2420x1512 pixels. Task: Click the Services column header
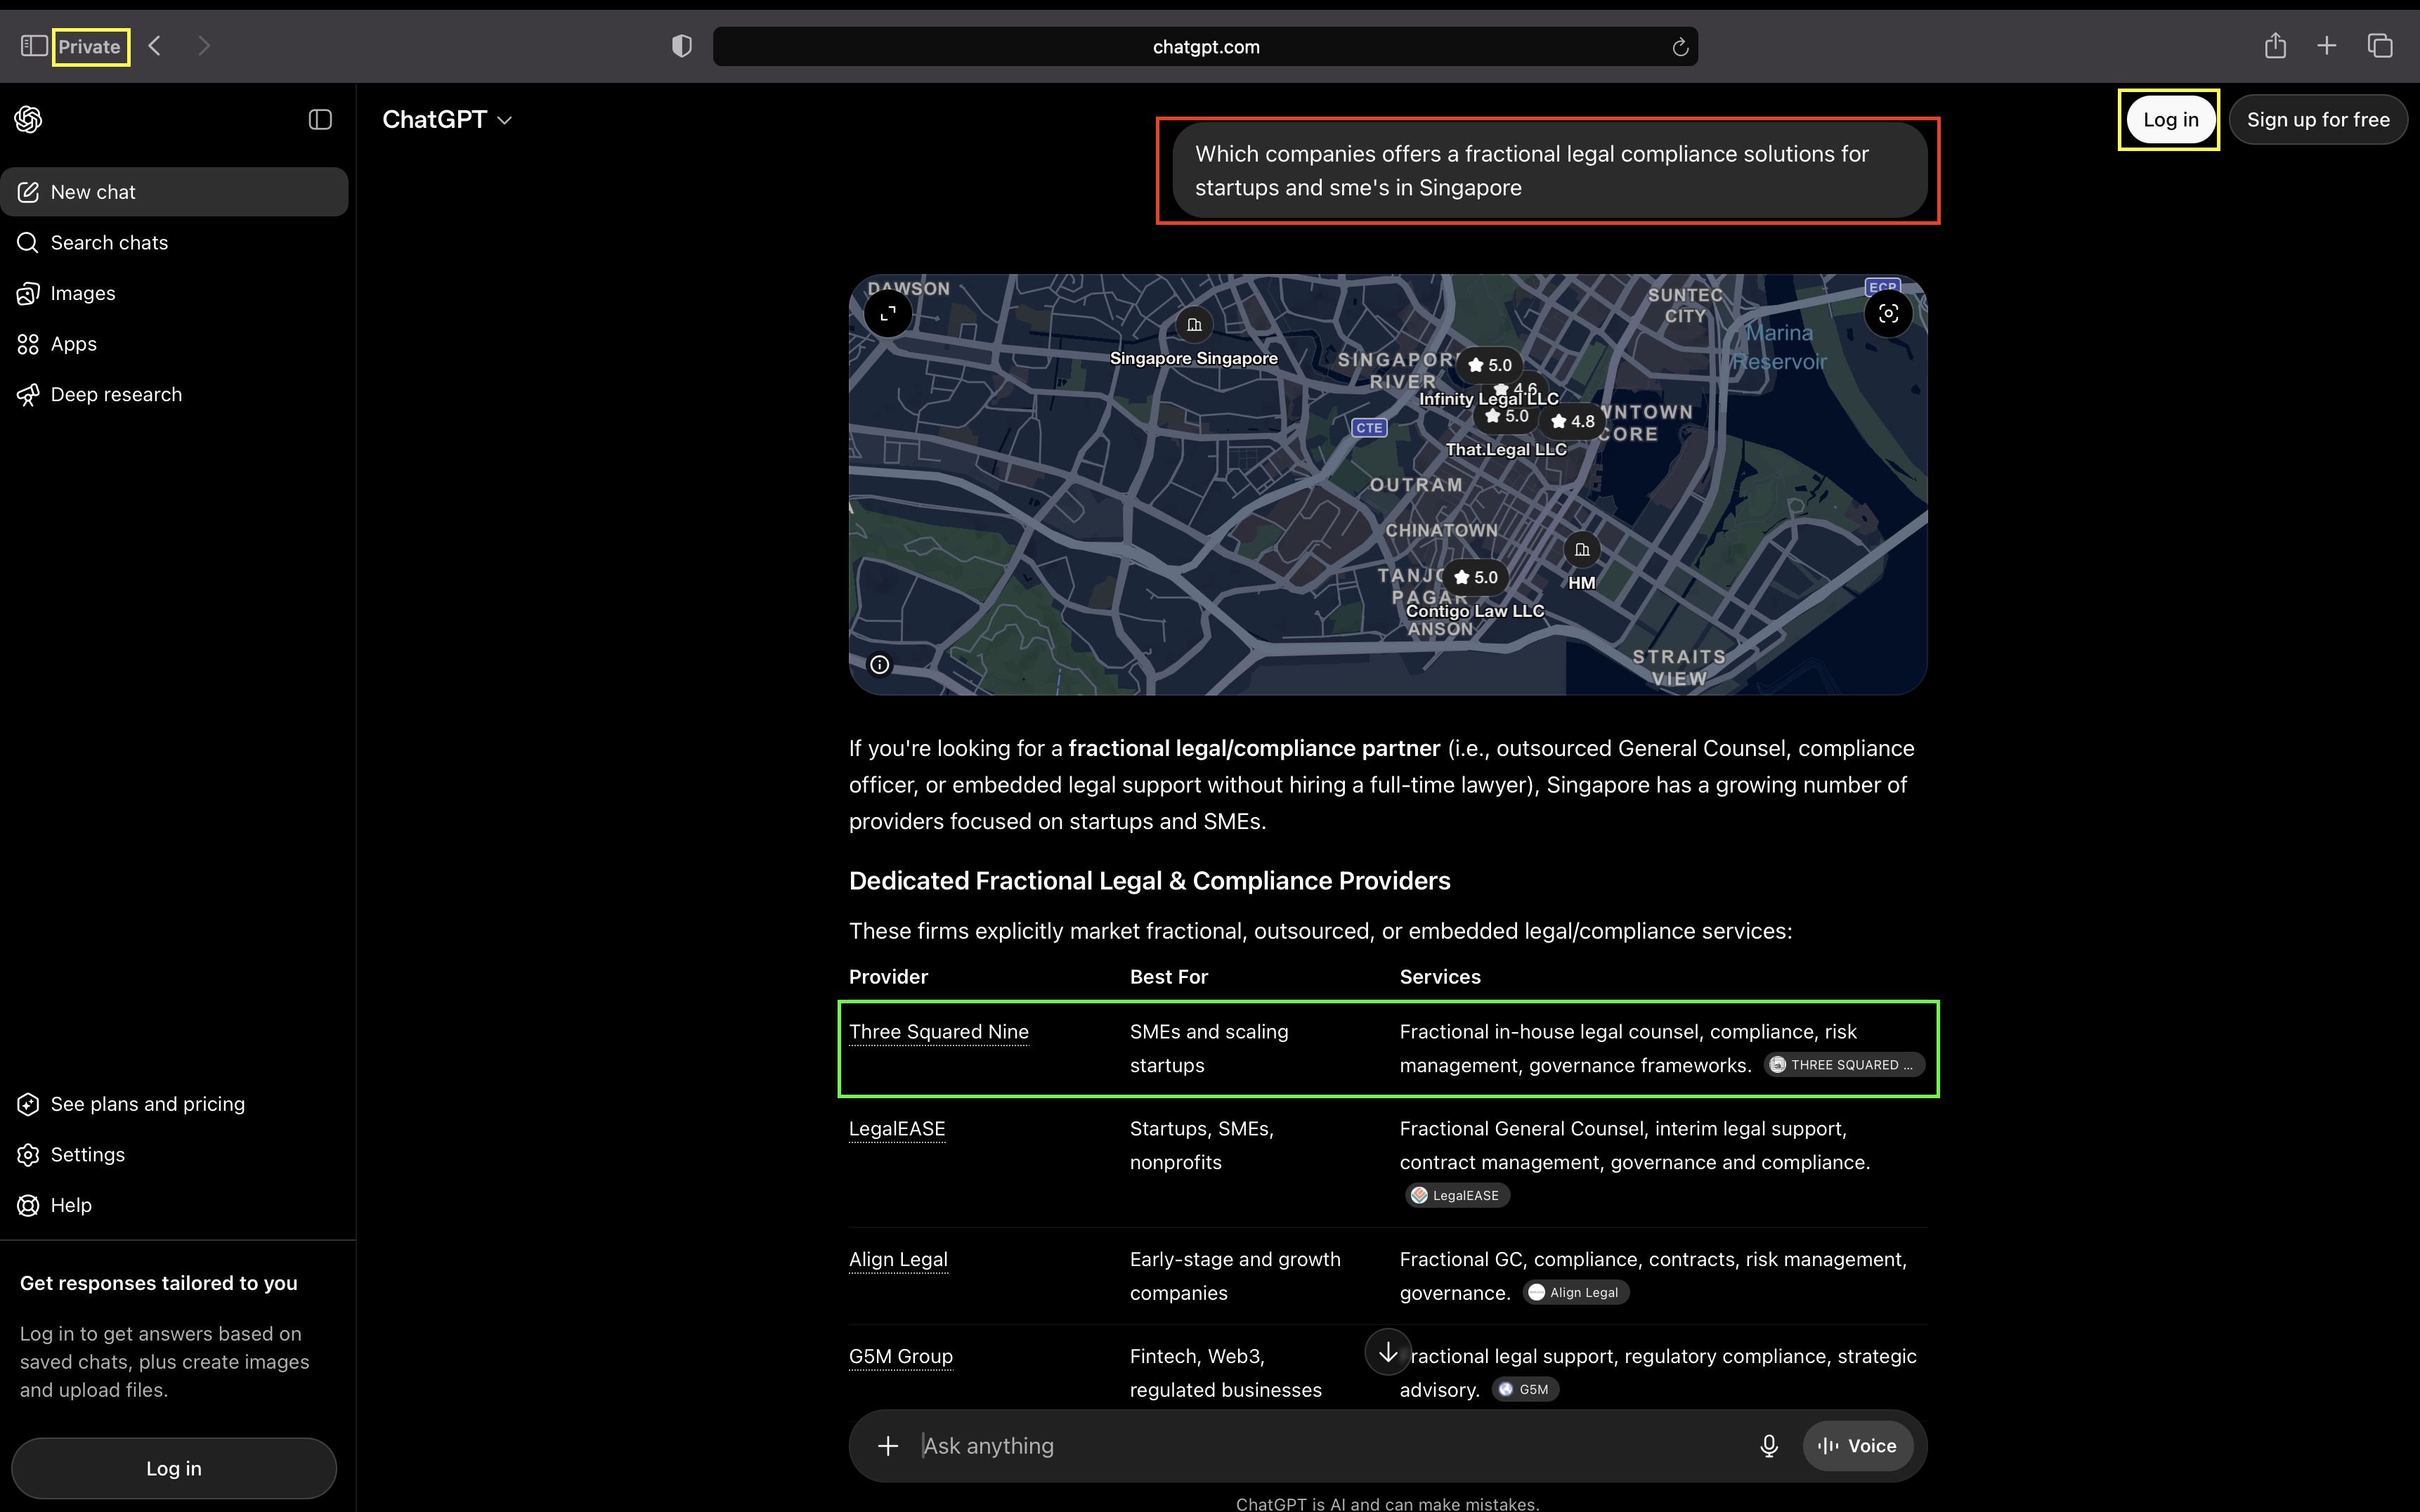pos(1440,977)
